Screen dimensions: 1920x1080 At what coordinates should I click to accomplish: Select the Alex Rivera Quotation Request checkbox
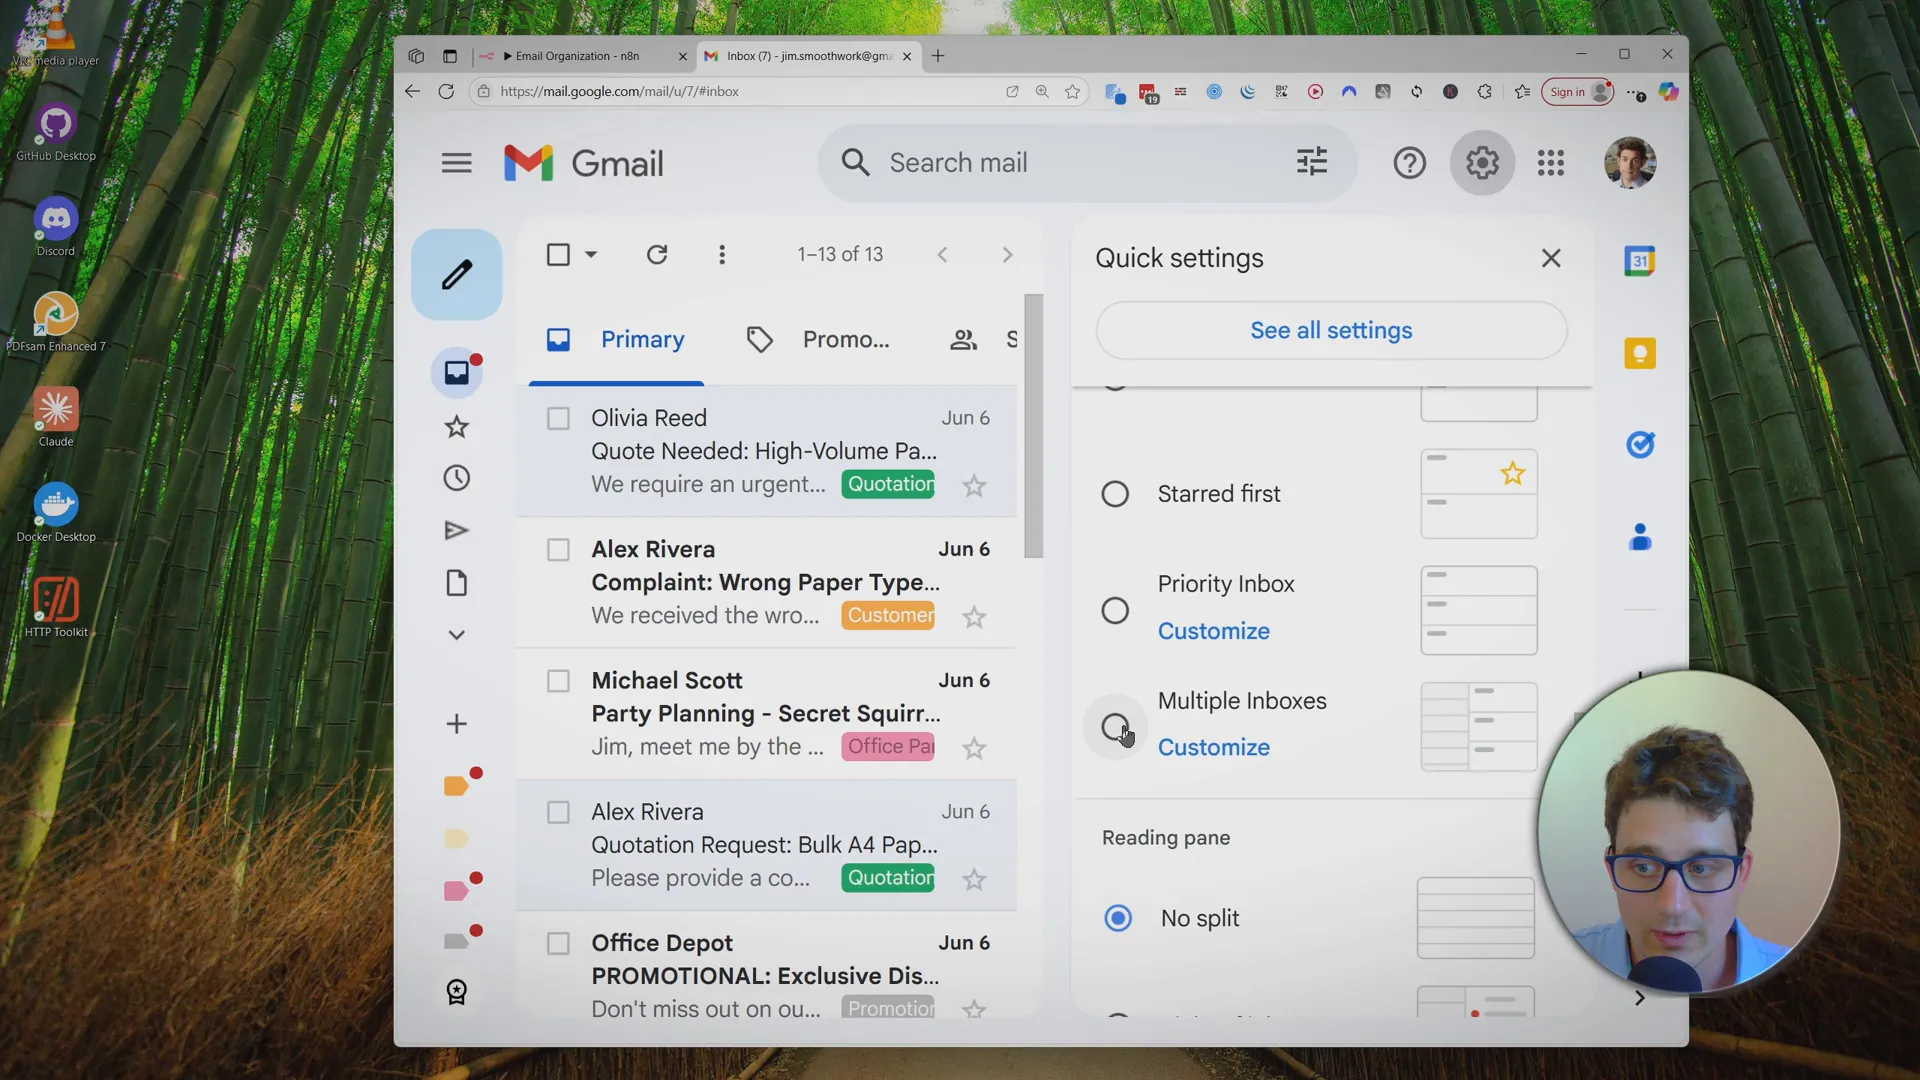(x=558, y=812)
